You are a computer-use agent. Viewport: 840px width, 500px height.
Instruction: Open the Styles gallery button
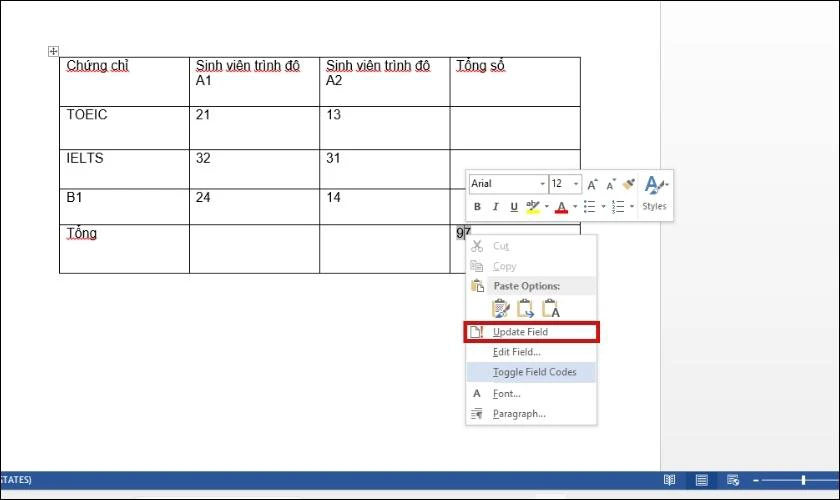point(654,193)
